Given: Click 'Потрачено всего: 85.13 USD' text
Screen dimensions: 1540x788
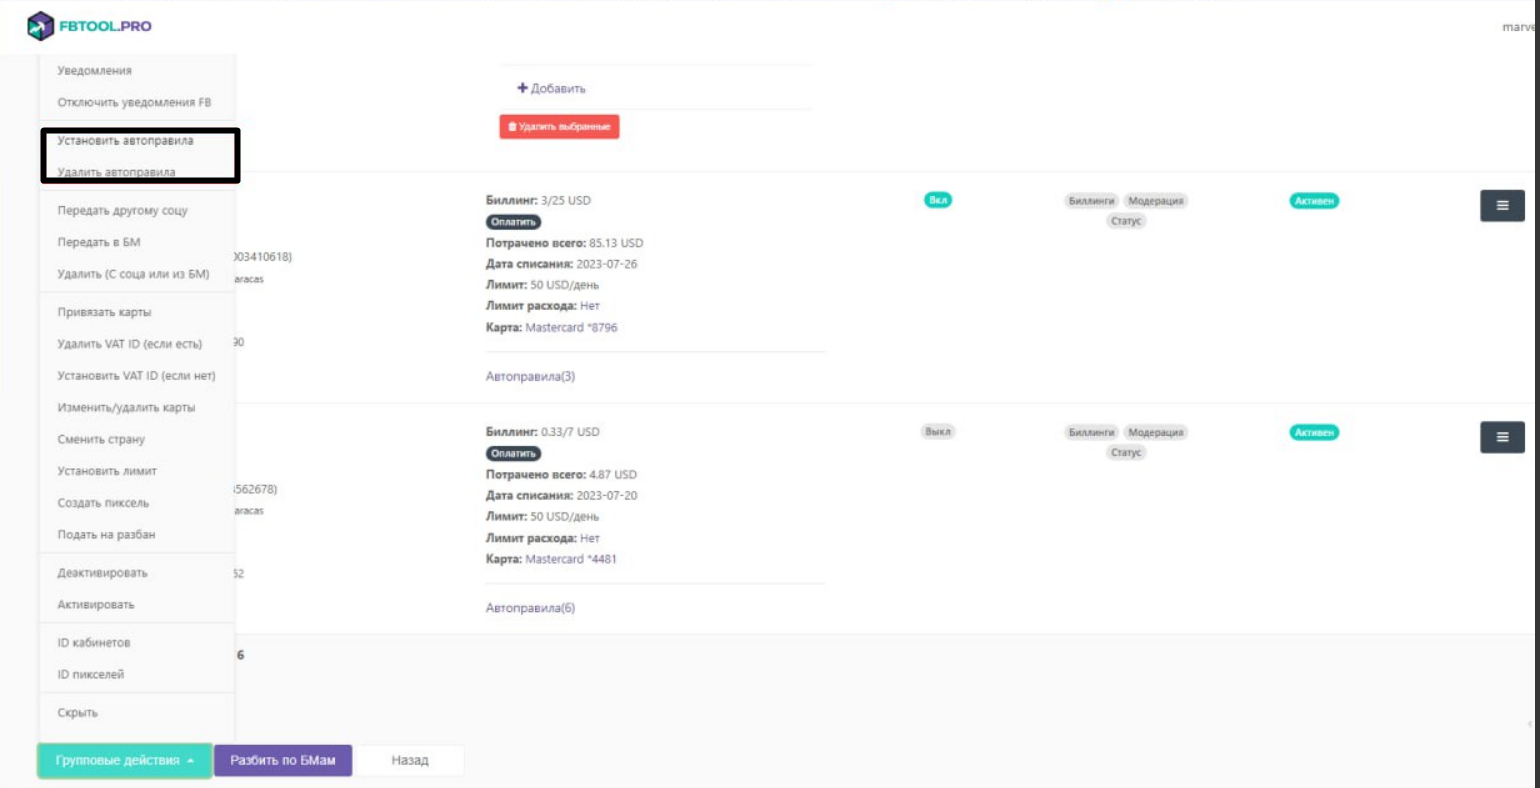Looking at the screenshot, I should tap(564, 243).
